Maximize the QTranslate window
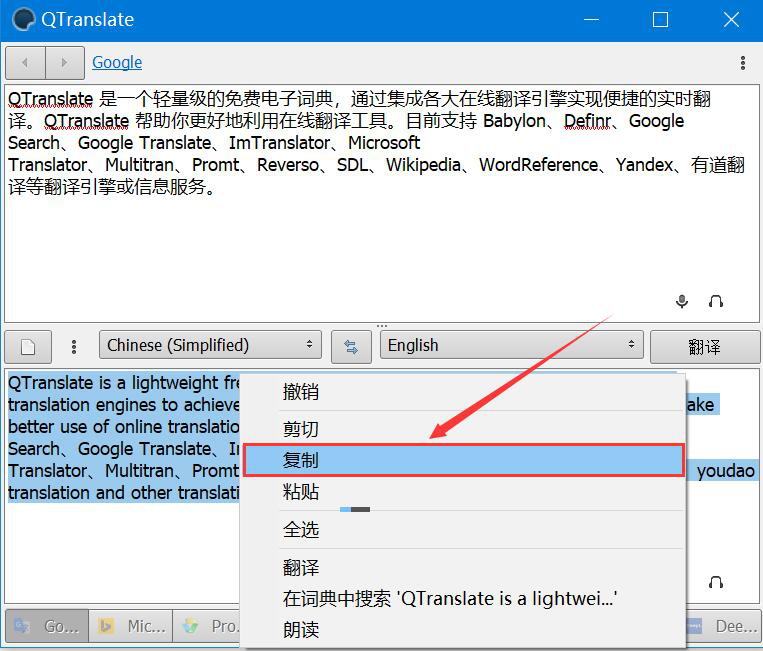763x651 pixels. click(x=660, y=20)
